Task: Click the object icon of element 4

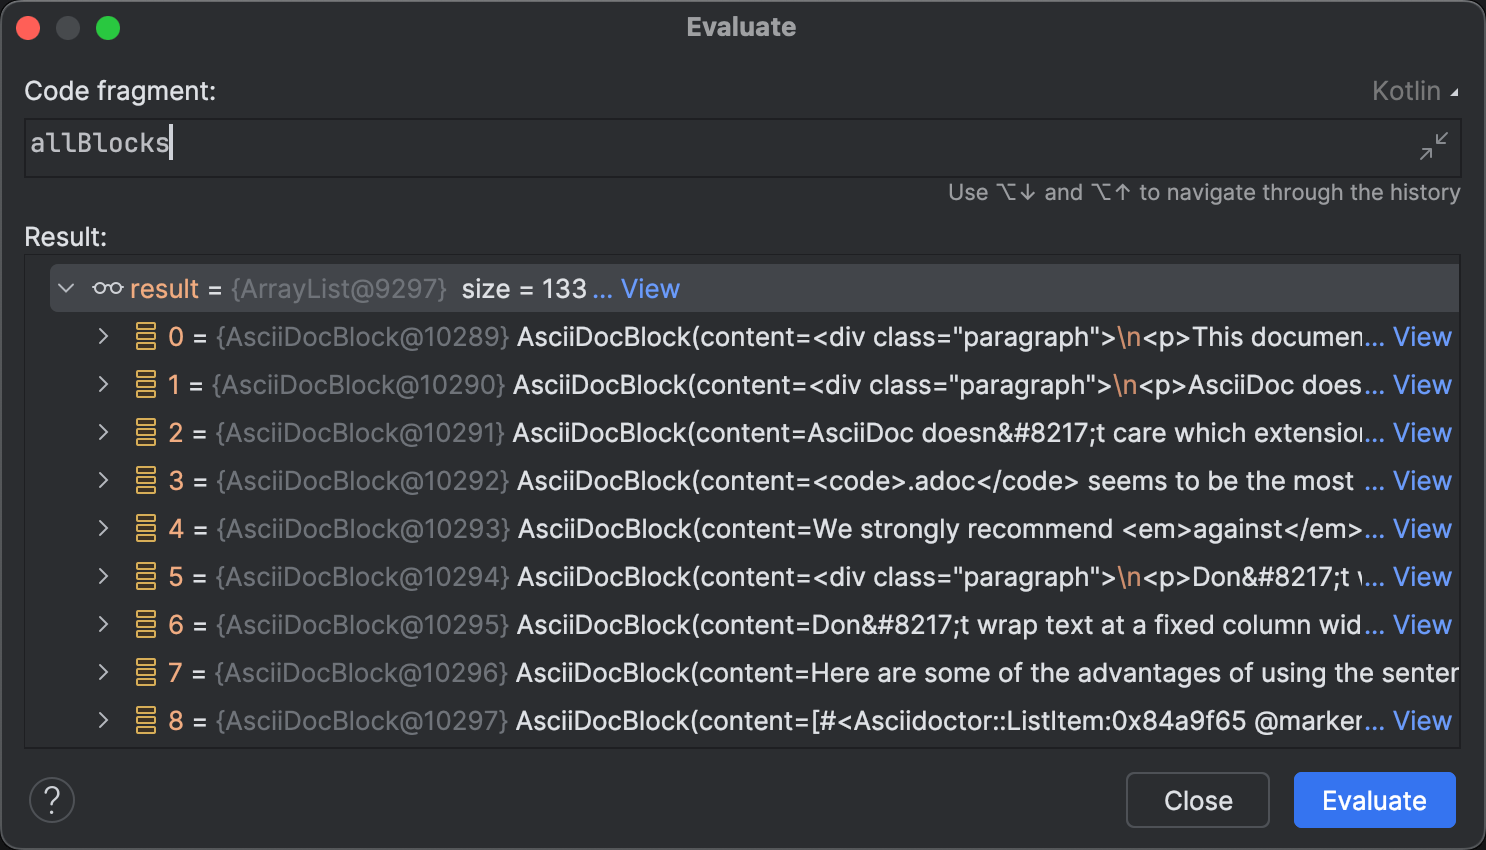Action: click(x=146, y=529)
